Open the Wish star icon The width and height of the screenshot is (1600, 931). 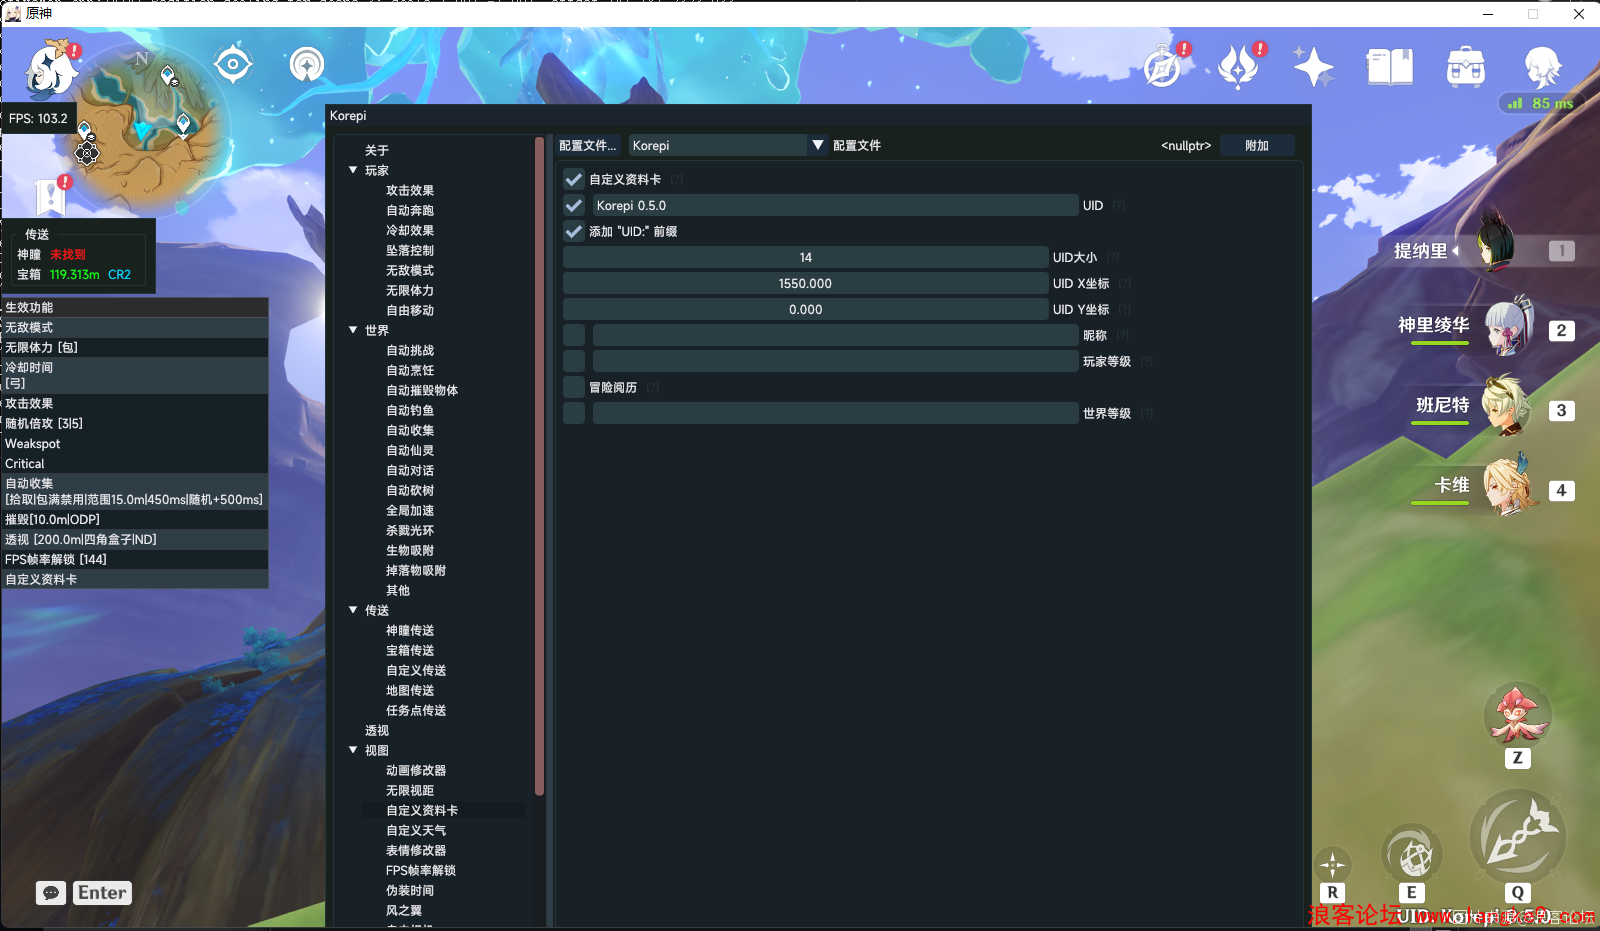coord(1313,67)
